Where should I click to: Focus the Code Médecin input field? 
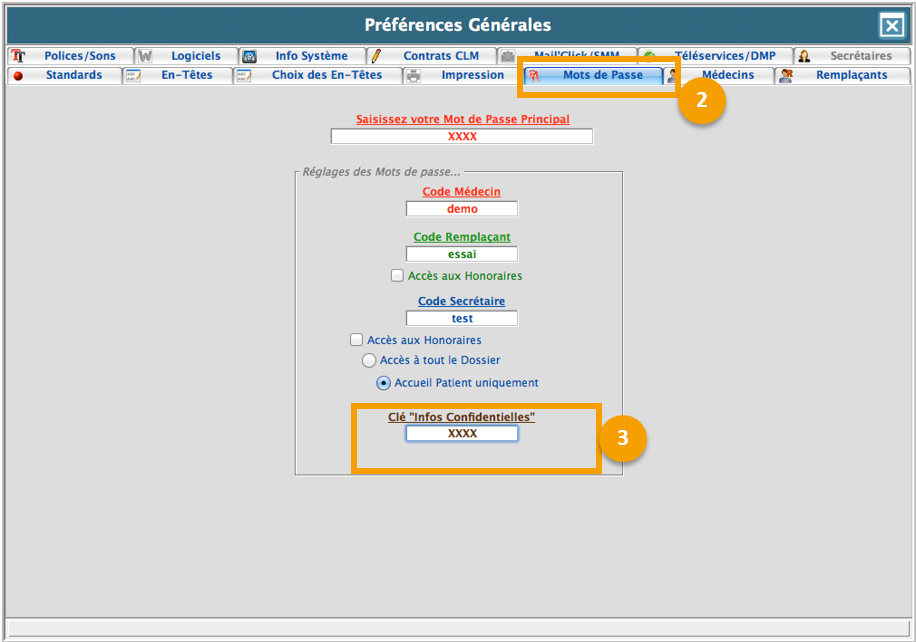point(462,209)
